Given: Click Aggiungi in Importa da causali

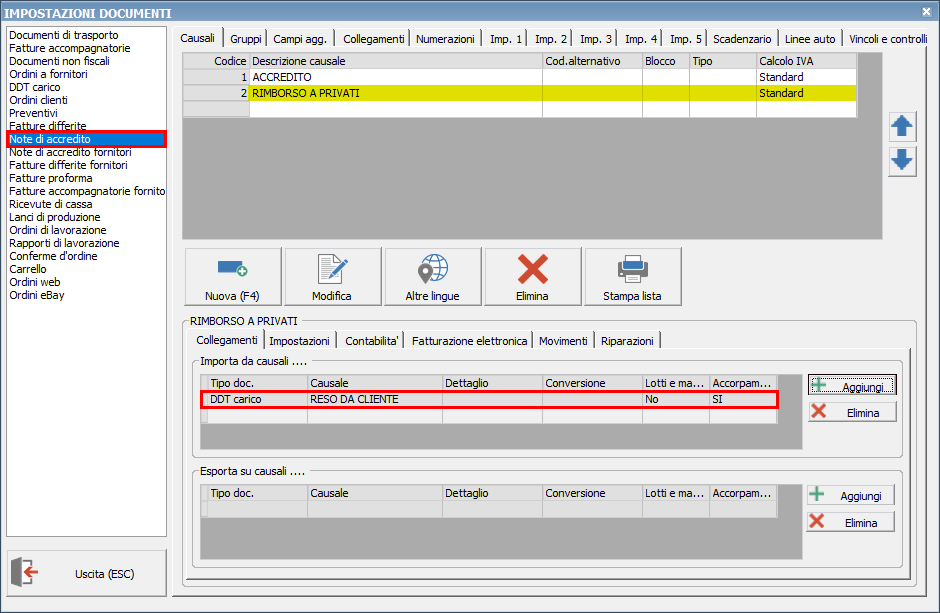Looking at the screenshot, I should click(852, 386).
